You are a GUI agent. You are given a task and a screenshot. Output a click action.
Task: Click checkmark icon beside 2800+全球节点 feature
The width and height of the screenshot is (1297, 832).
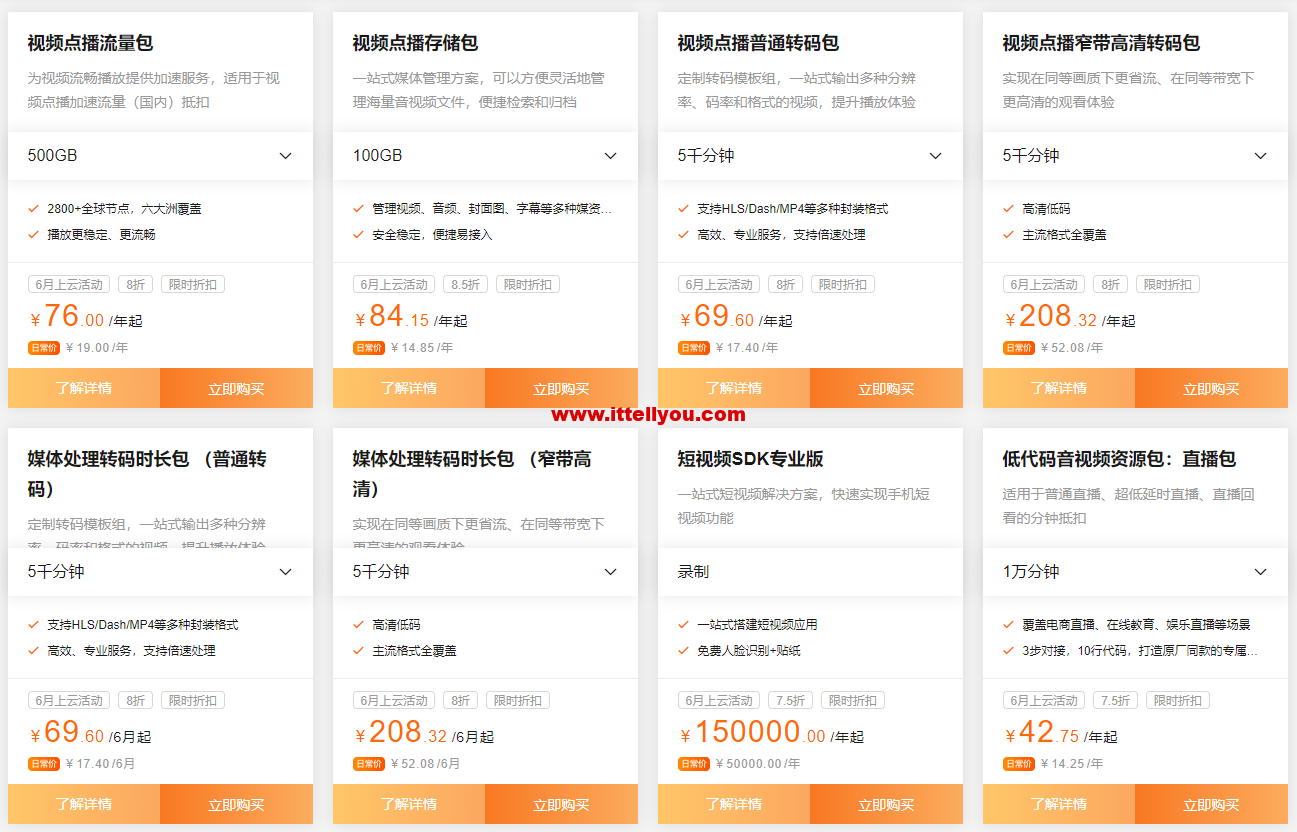click(34, 209)
